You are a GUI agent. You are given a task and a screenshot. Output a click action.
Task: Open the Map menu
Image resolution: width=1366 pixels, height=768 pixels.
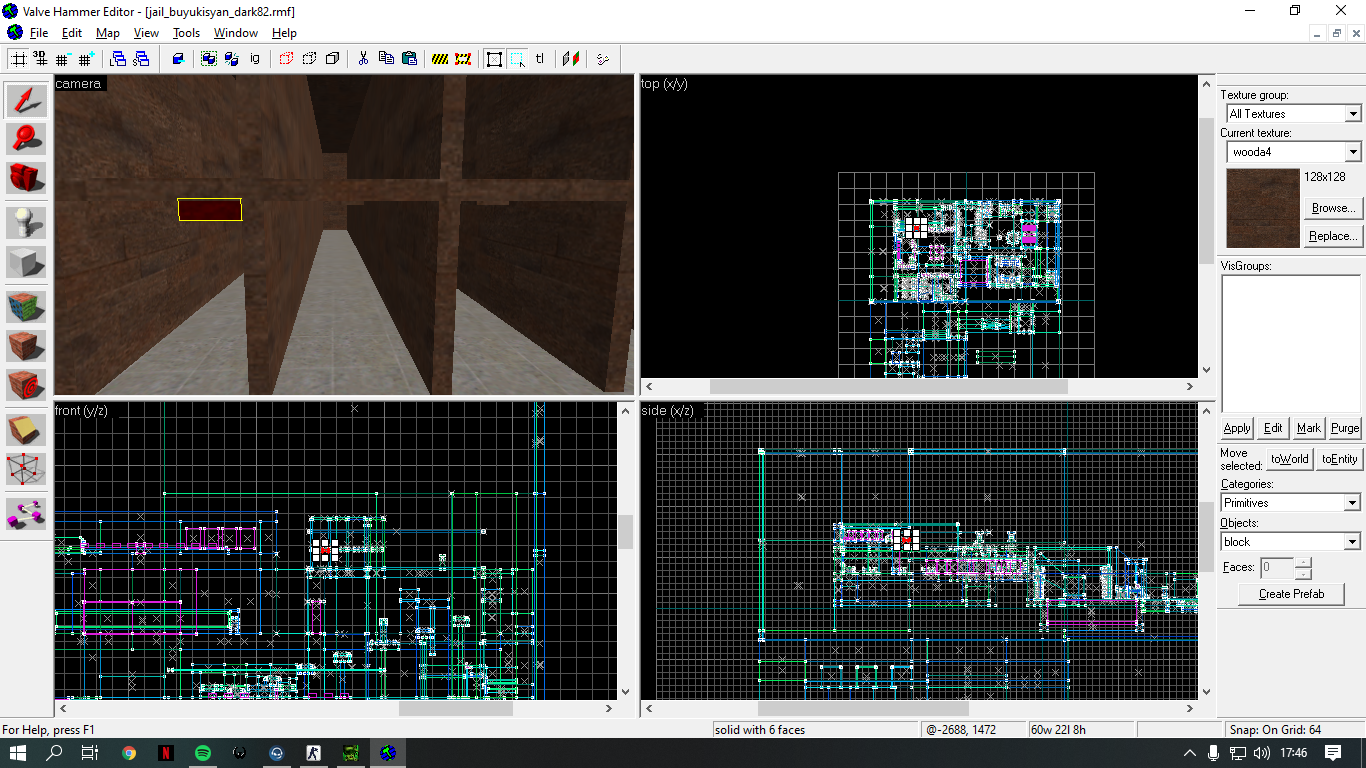(108, 33)
